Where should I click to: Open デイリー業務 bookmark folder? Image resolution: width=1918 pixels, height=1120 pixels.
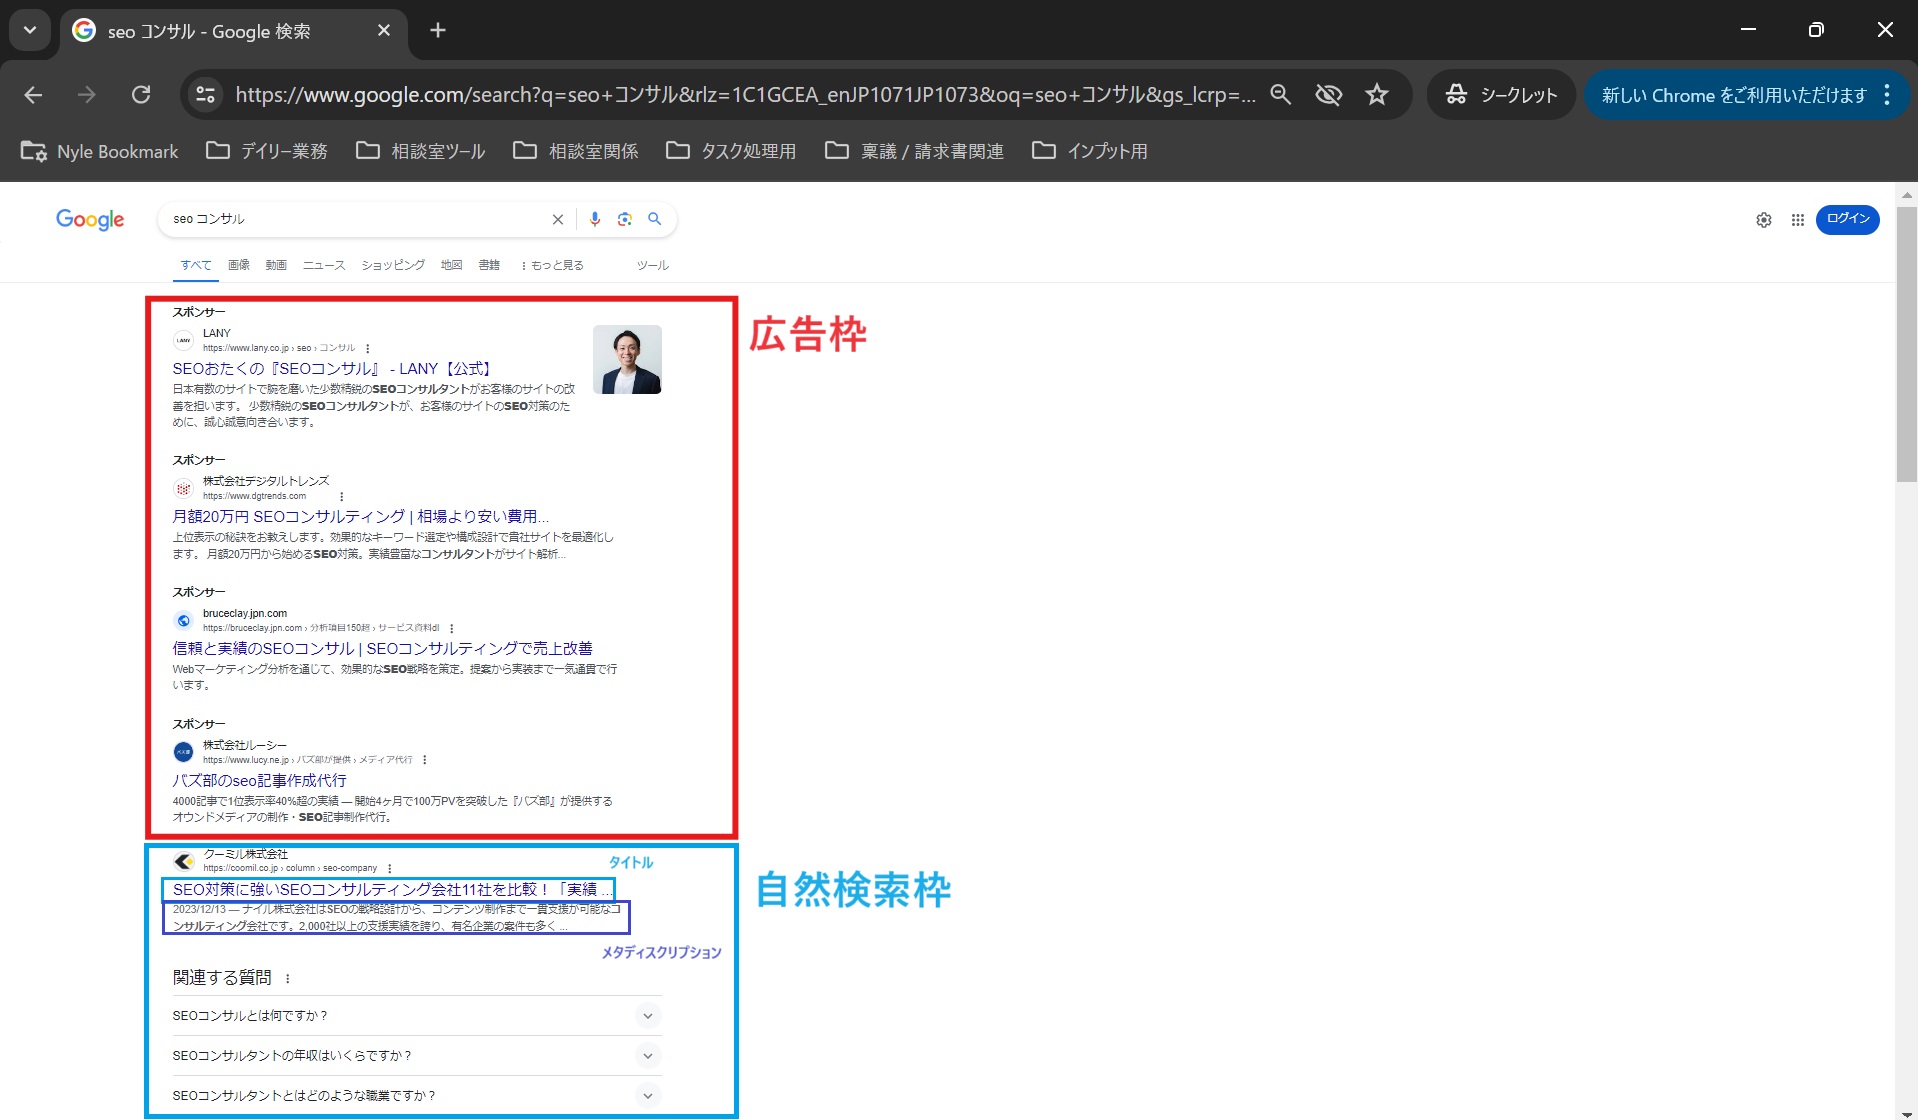click(x=267, y=151)
